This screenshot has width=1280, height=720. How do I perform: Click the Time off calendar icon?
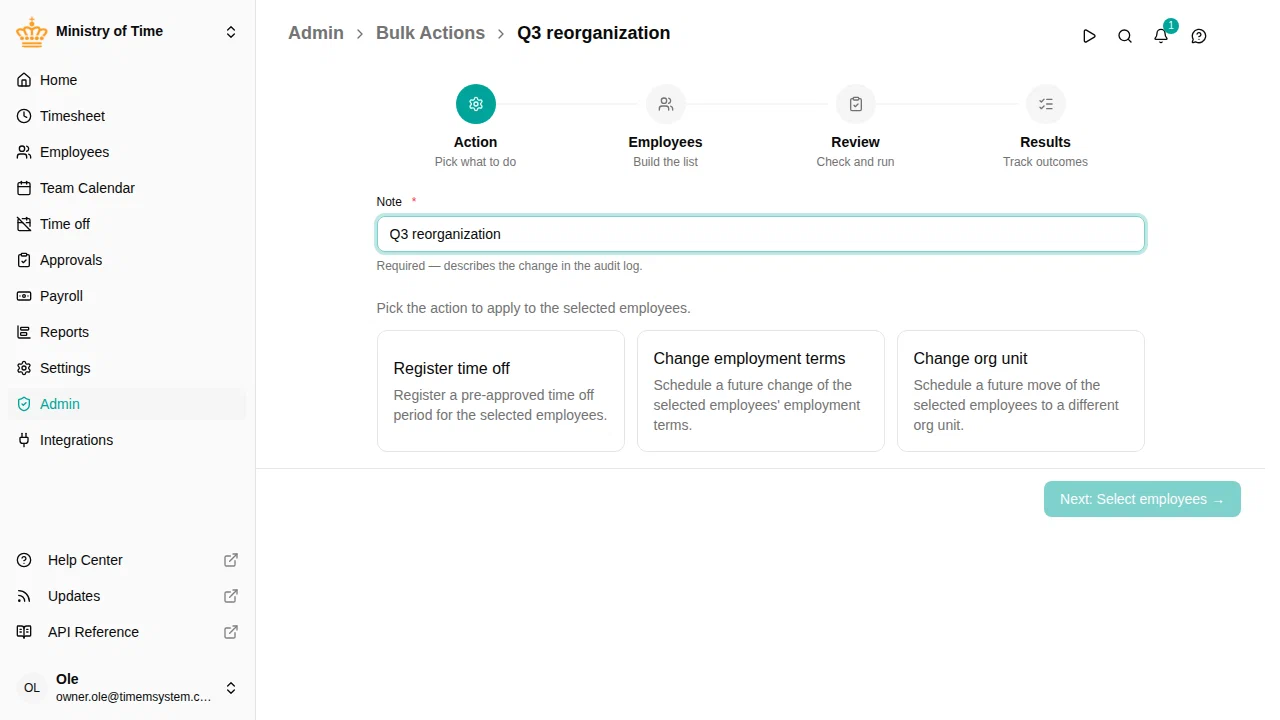coord(24,224)
